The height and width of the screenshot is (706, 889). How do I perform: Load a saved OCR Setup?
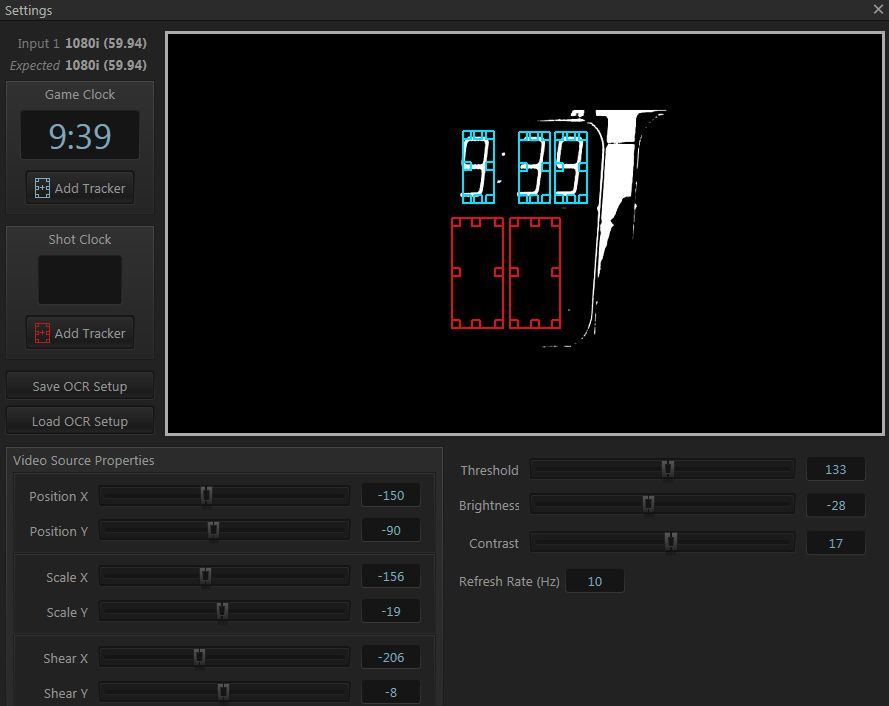[80, 420]
